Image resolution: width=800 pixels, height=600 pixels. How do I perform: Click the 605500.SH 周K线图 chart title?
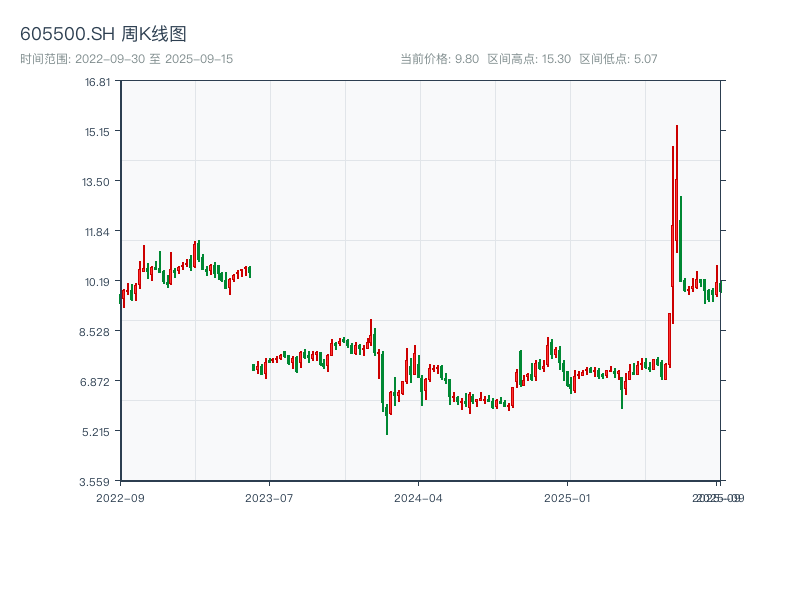pyautogui.click(x=103, y=34)
